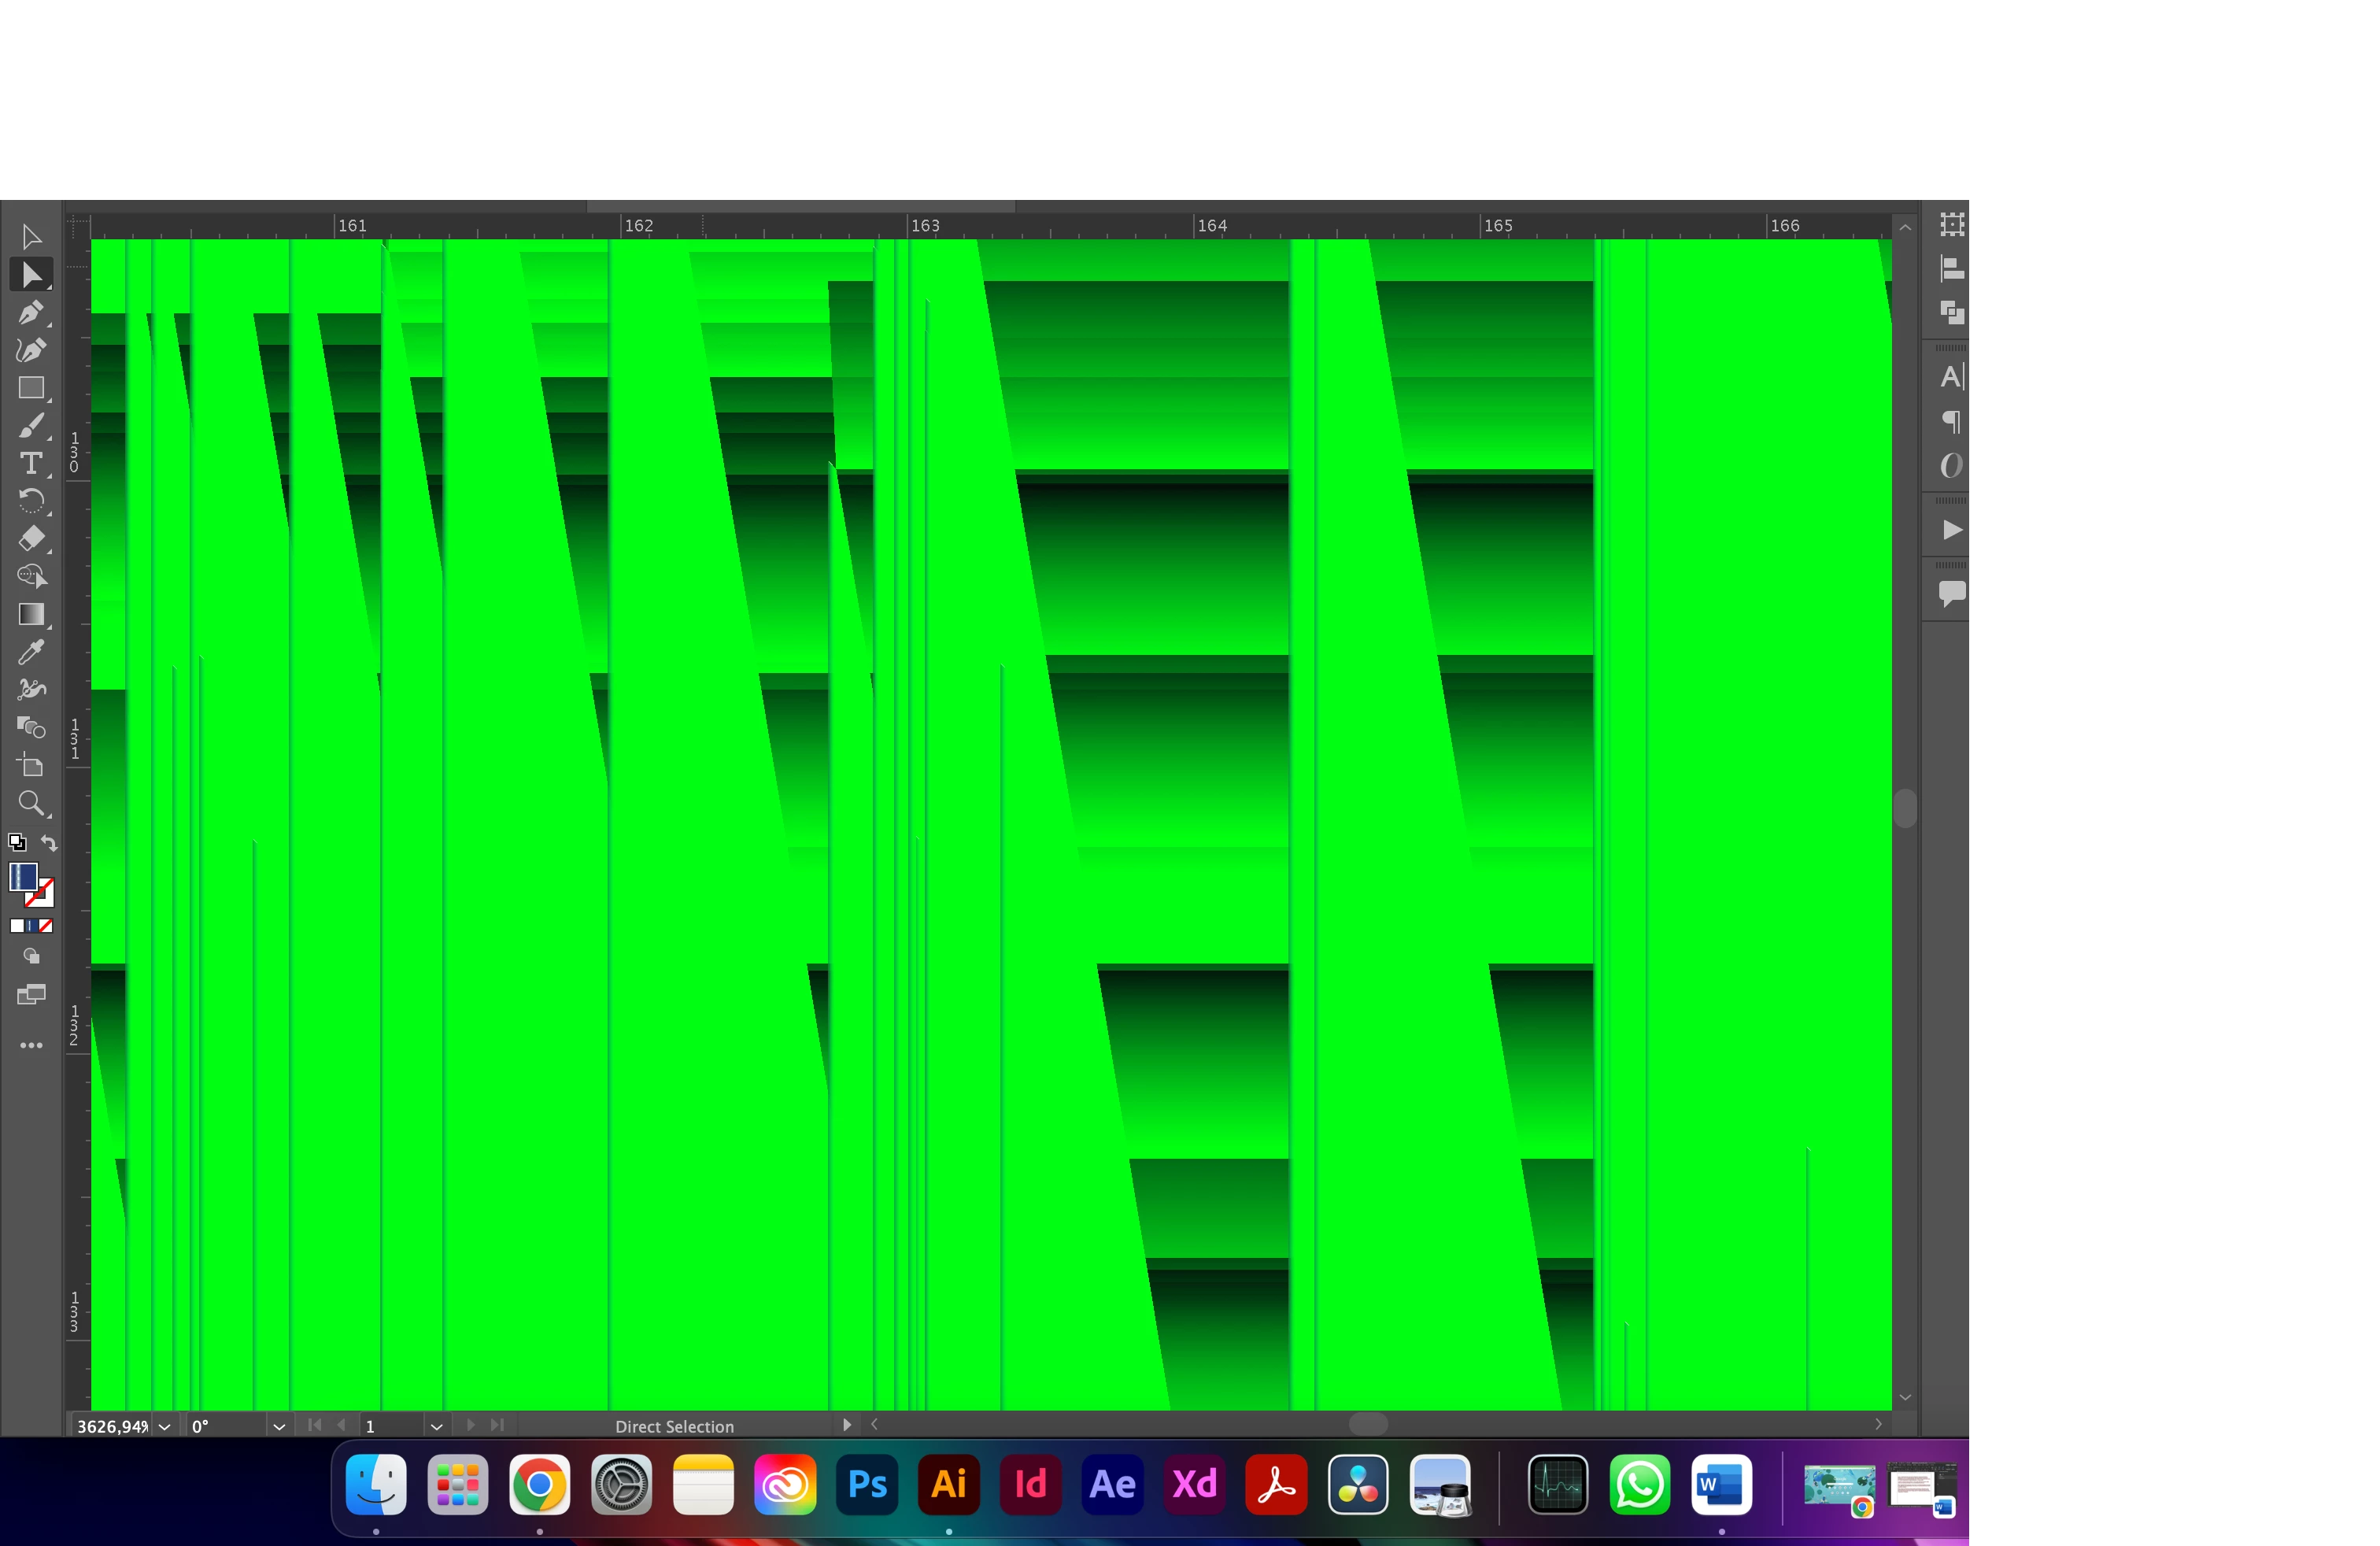Screen dimensions: 2380x1546
Task: Choose the Curvature tool
Action: 31,350
